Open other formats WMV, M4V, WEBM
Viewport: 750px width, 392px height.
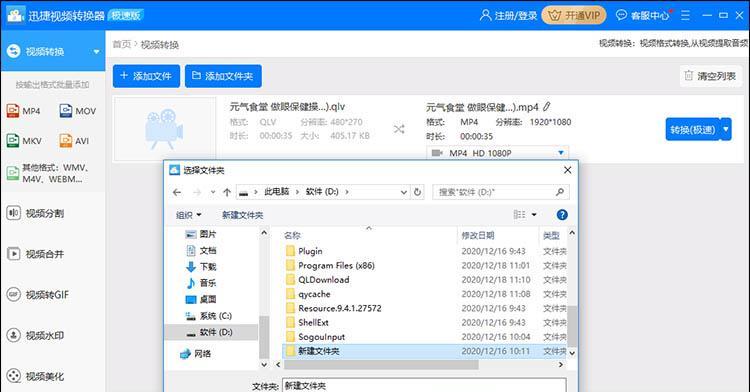tap(48, 173)
